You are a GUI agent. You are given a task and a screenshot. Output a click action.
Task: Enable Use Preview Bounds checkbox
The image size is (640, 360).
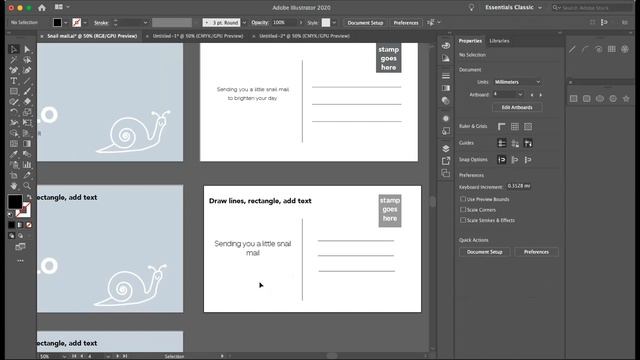[x=463, y=199]
